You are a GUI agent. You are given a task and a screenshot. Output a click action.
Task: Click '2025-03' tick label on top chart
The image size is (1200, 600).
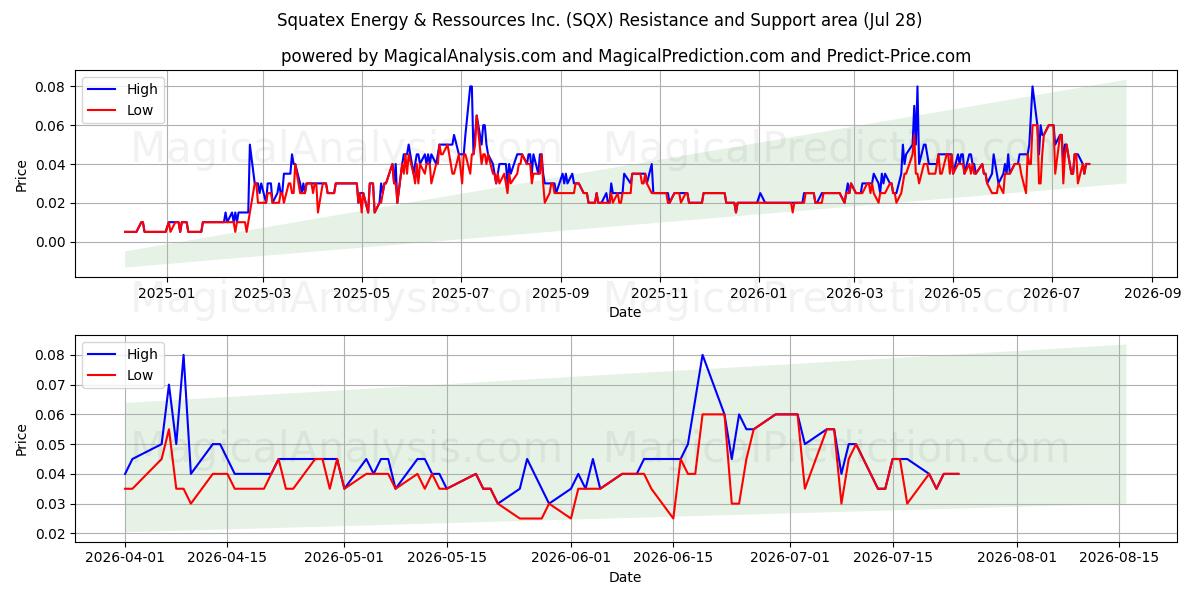(x=263, y=294)
